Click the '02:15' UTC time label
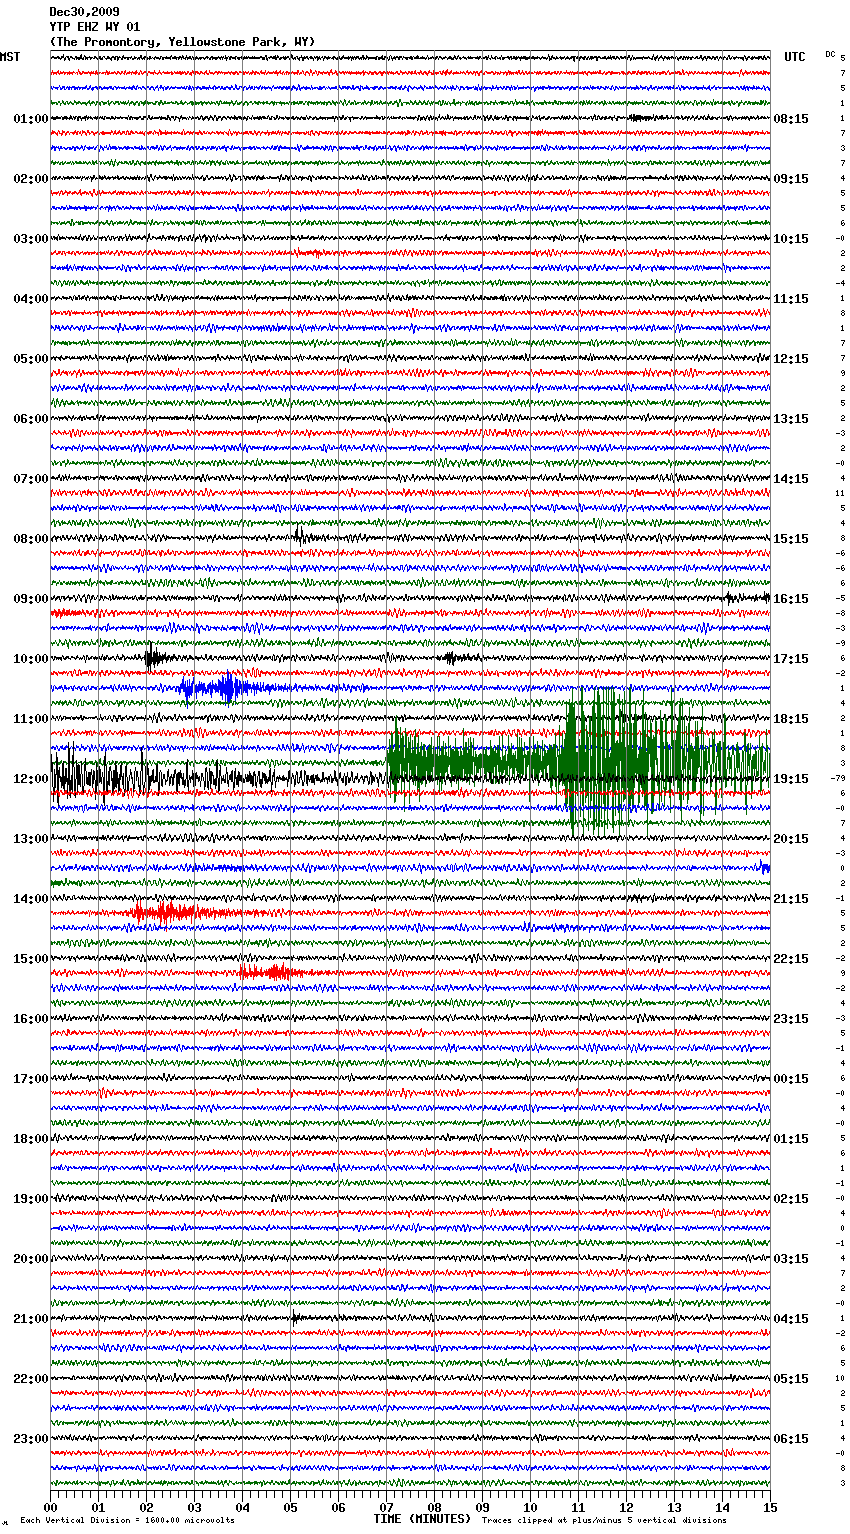The height and width of the screenshot is (1534, 850). coord(791,1199)
